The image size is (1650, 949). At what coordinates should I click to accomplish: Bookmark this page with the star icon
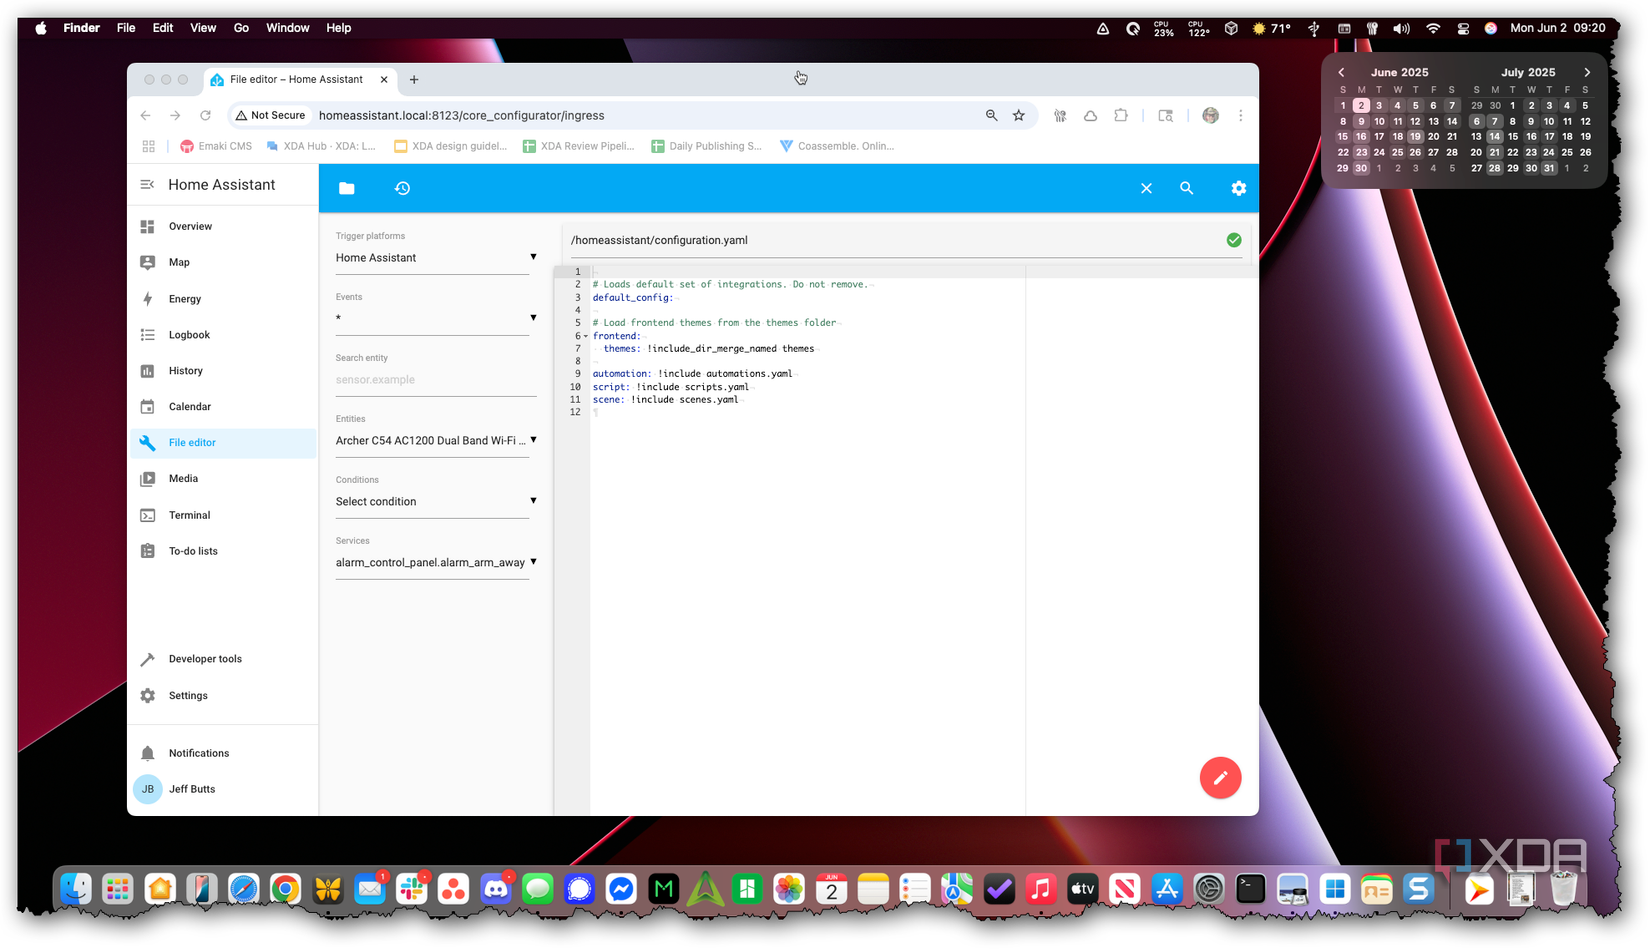(x=1018, y=116)
